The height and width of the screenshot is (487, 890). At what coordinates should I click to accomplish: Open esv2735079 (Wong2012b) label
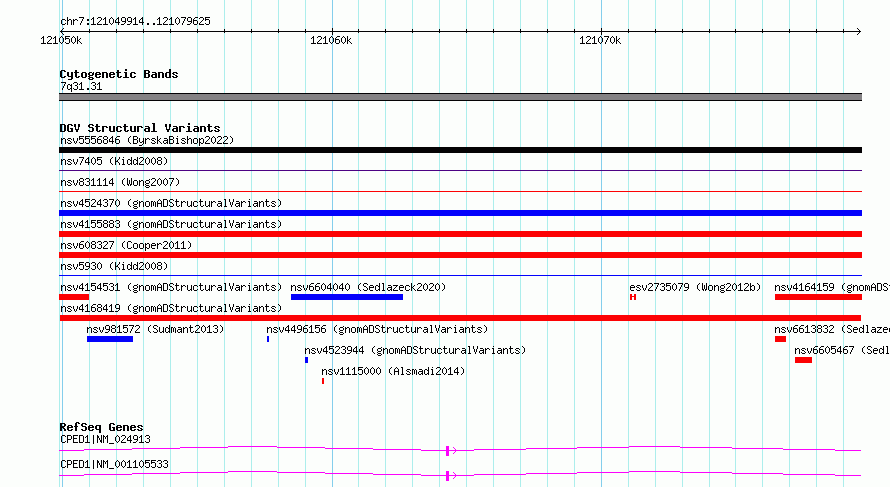[x=695, y=287]
